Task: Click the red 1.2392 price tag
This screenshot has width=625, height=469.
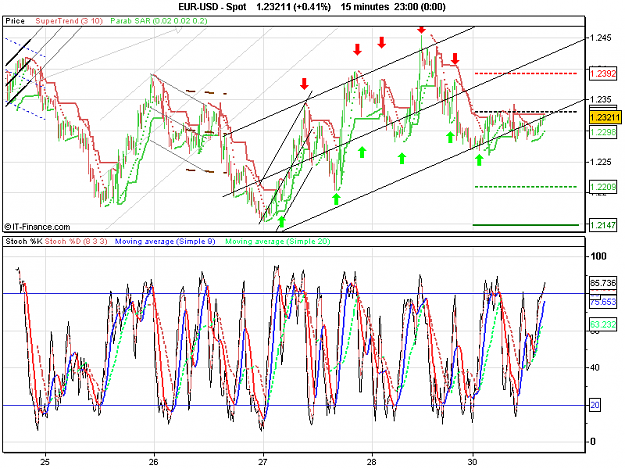Action: pyautogui.click(x=603, y=73)
